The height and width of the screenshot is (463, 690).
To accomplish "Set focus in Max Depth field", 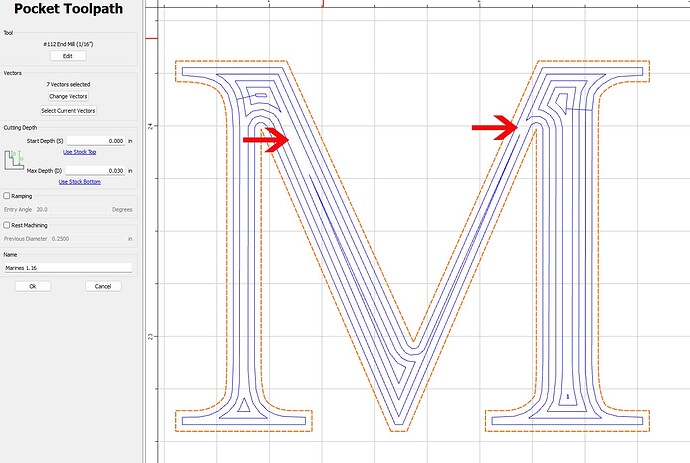I will (96, 171).
